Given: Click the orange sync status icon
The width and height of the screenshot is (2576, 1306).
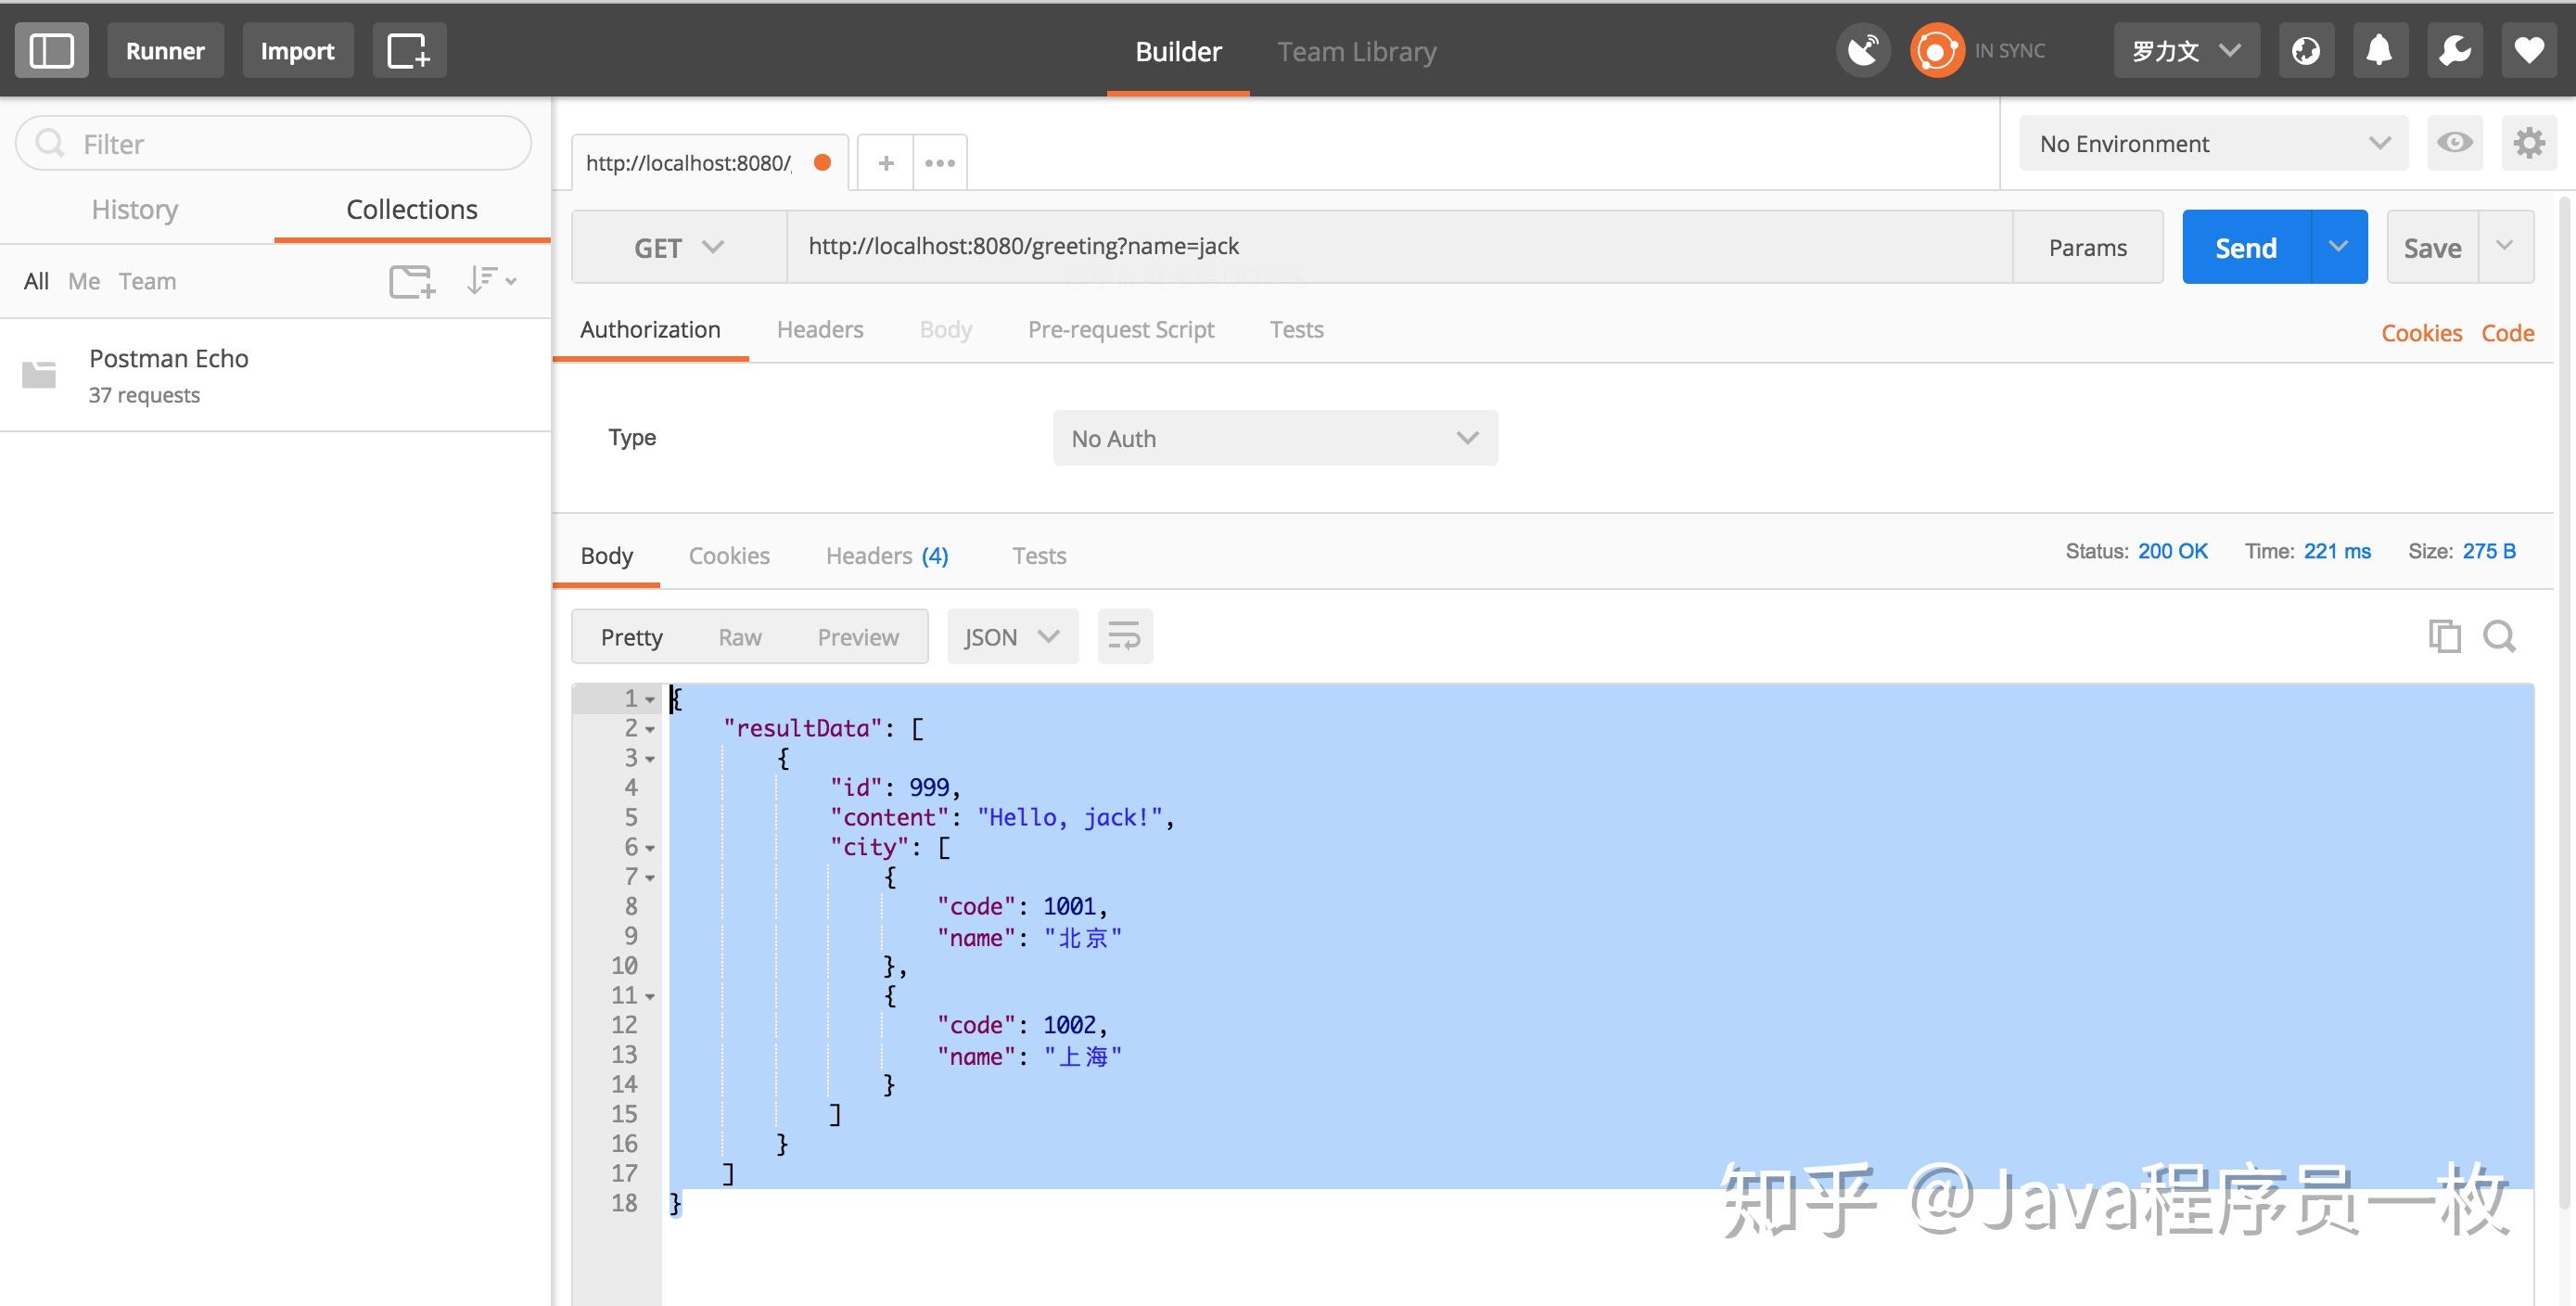Looking at the screenshot, I should tap(1937, 50).
